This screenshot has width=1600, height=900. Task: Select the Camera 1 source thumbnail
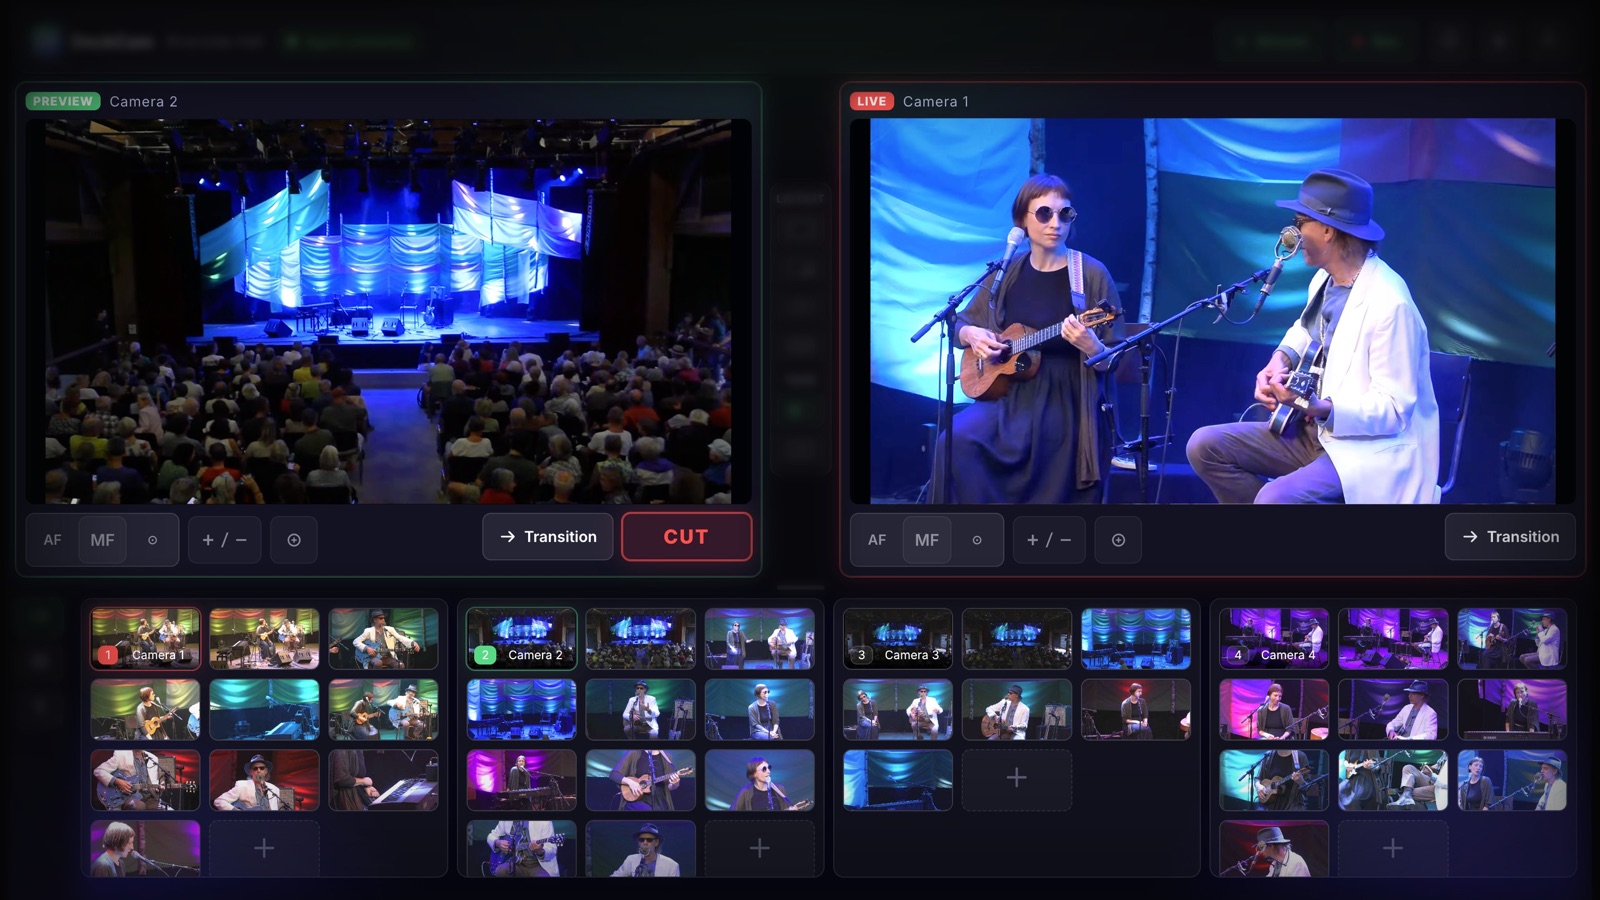click(x=146, y=639)
